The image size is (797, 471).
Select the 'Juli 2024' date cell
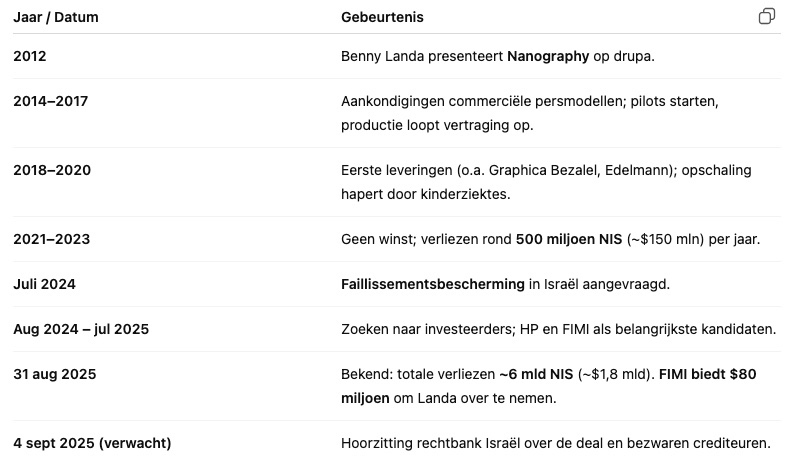[x=44, y=284]
